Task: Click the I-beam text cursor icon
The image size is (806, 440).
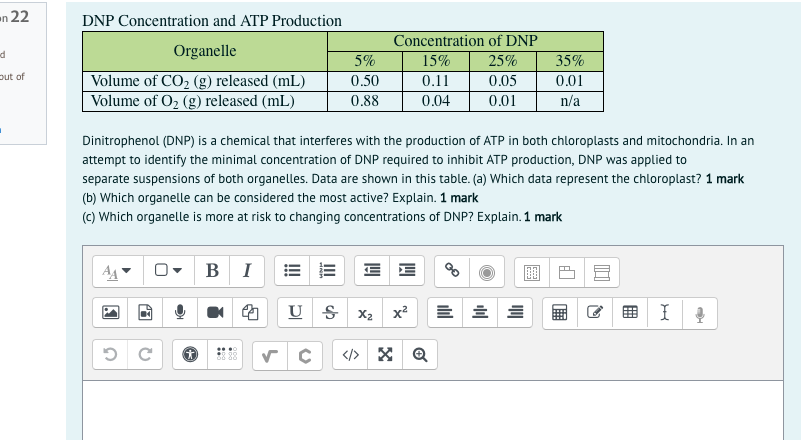Action: 665,313
